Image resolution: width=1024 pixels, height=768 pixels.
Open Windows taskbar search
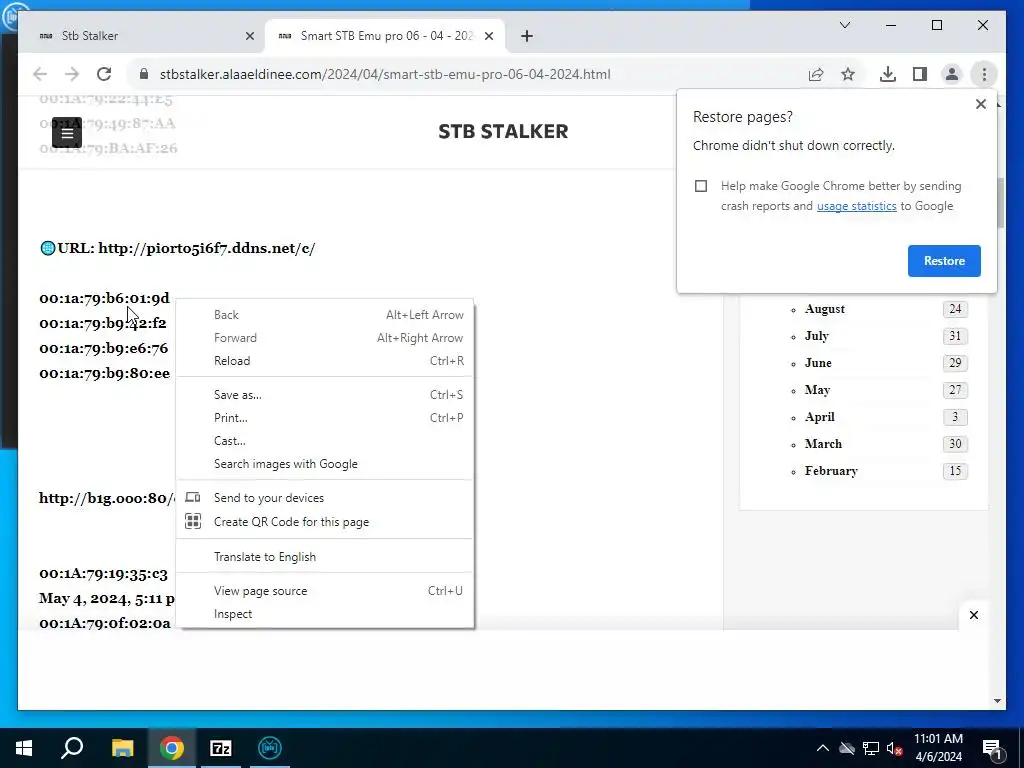(72, 748)
